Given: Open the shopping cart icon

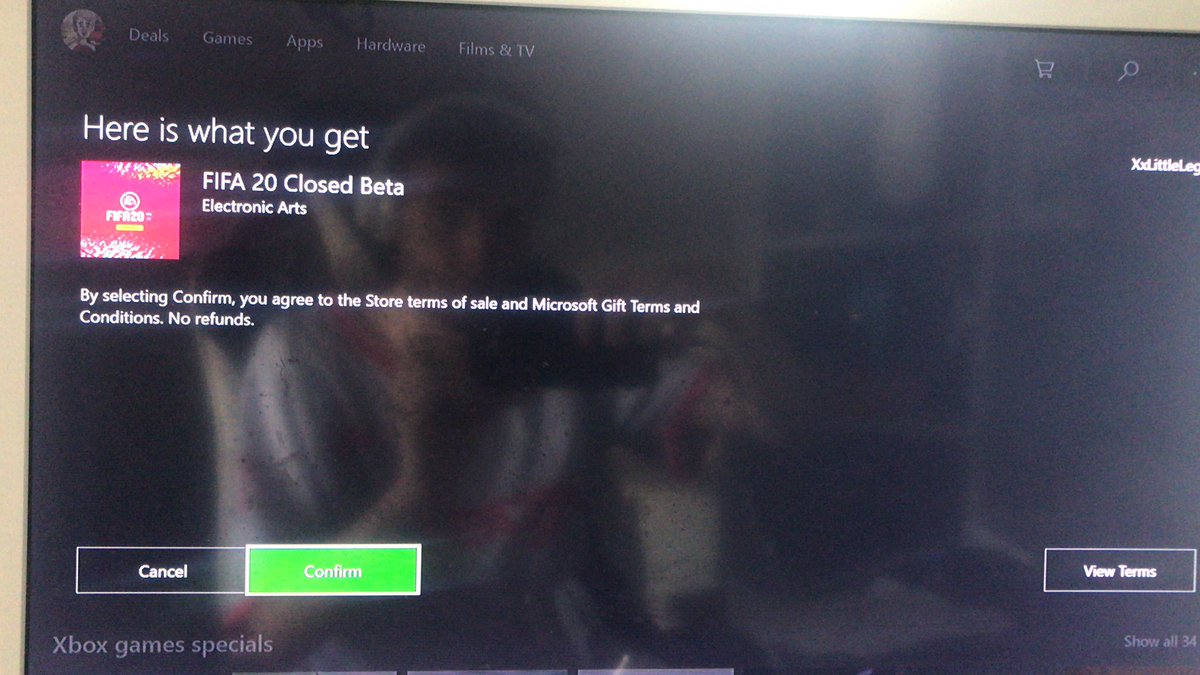Looking at the screenshot, I should [1045, 69].
